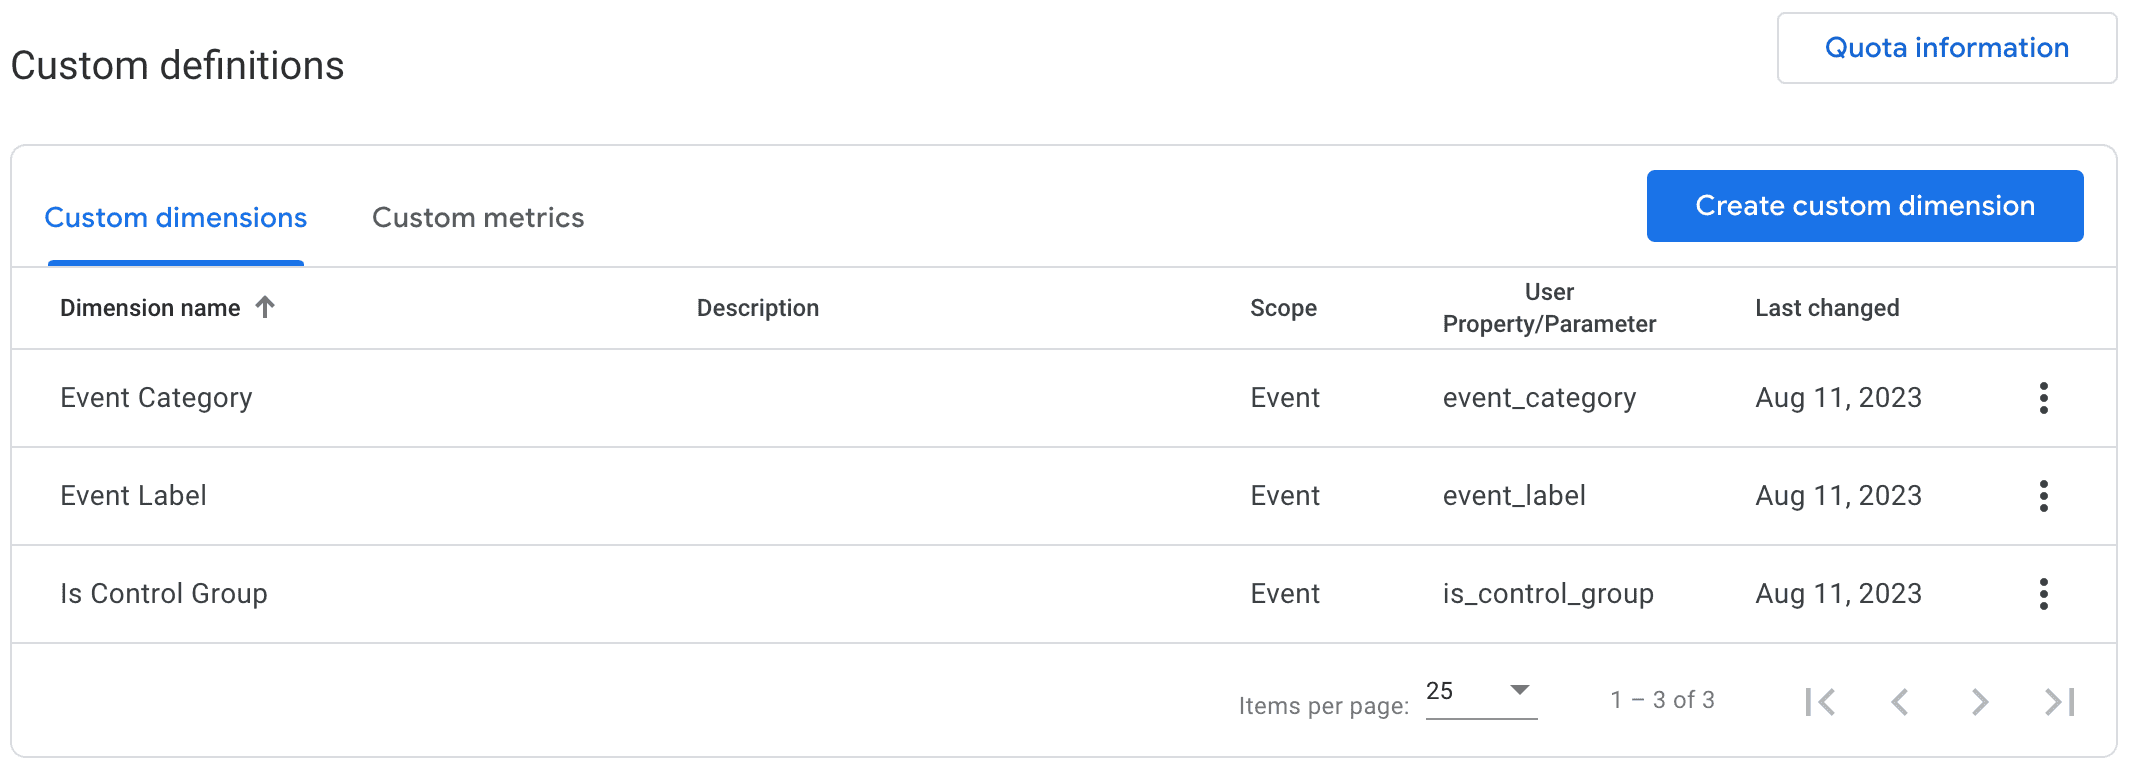The height and width of the screenshot is (768, 2130).
Task: Click the event_label parameter cell
Action: 1514,496
